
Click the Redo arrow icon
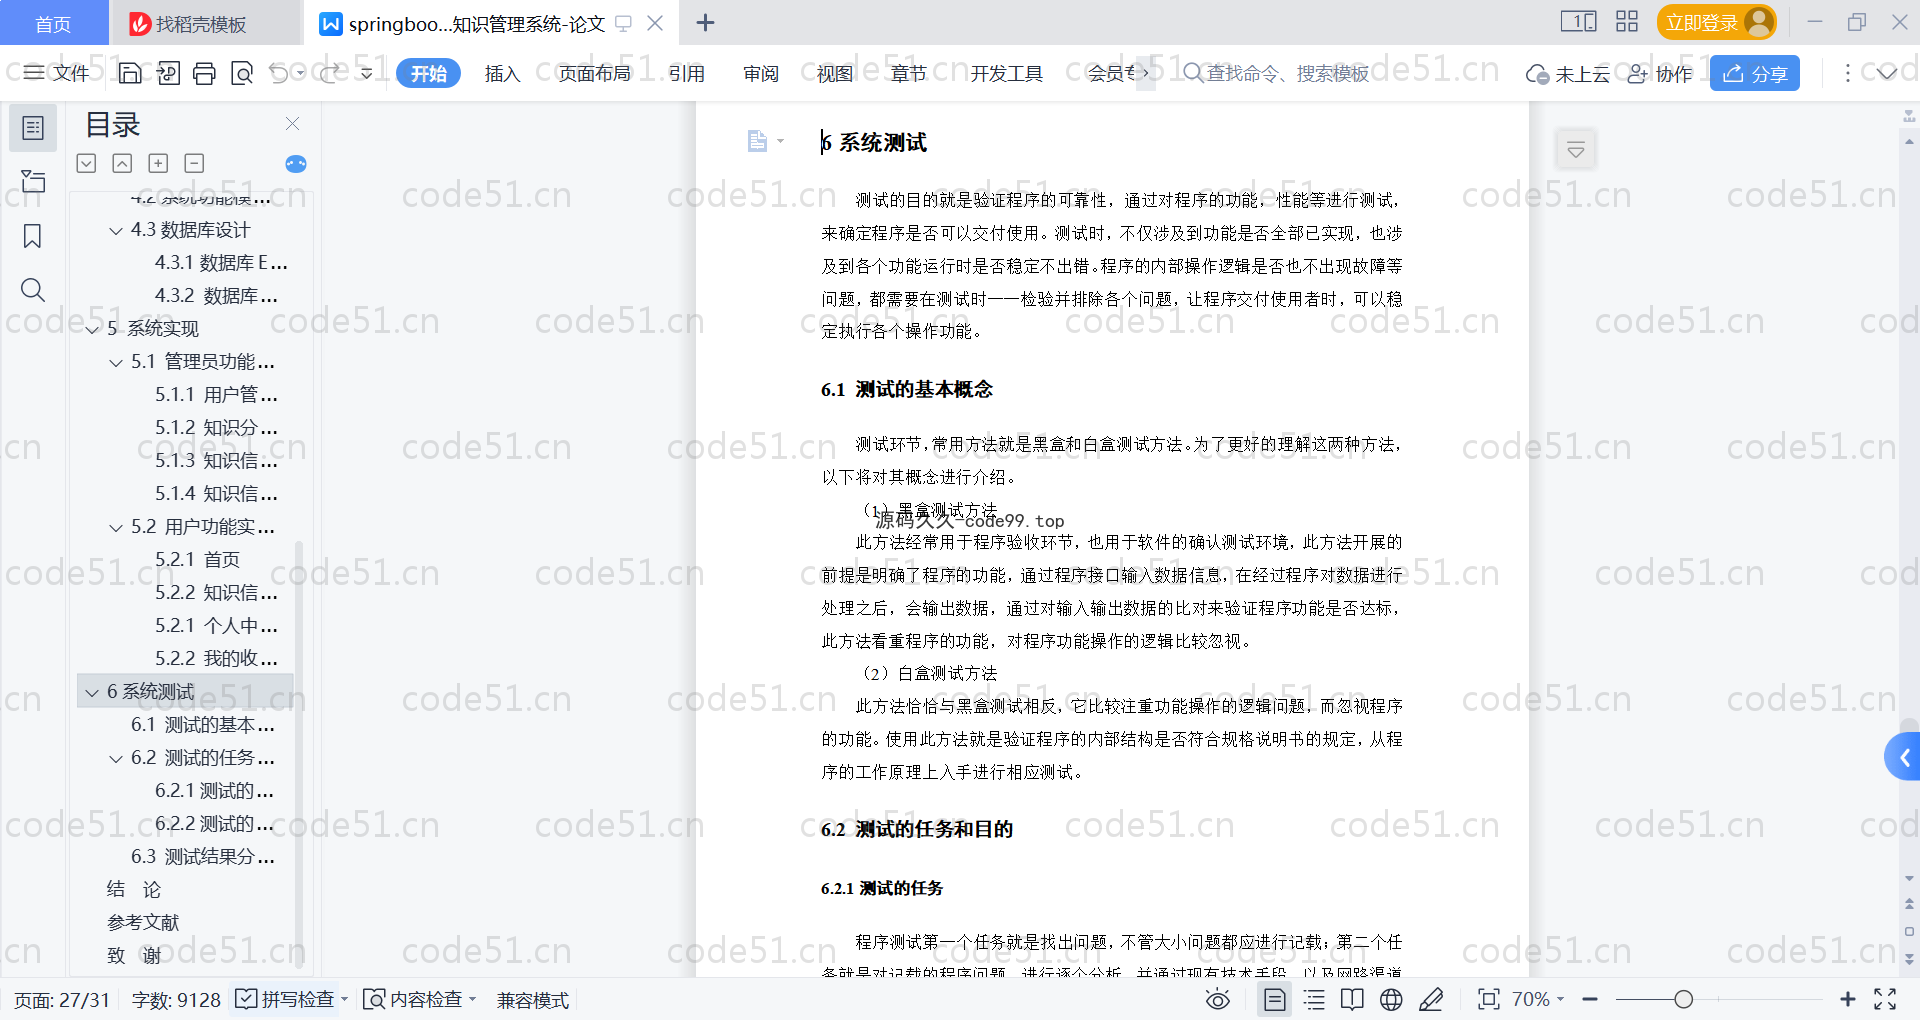(x=329, y=73)
